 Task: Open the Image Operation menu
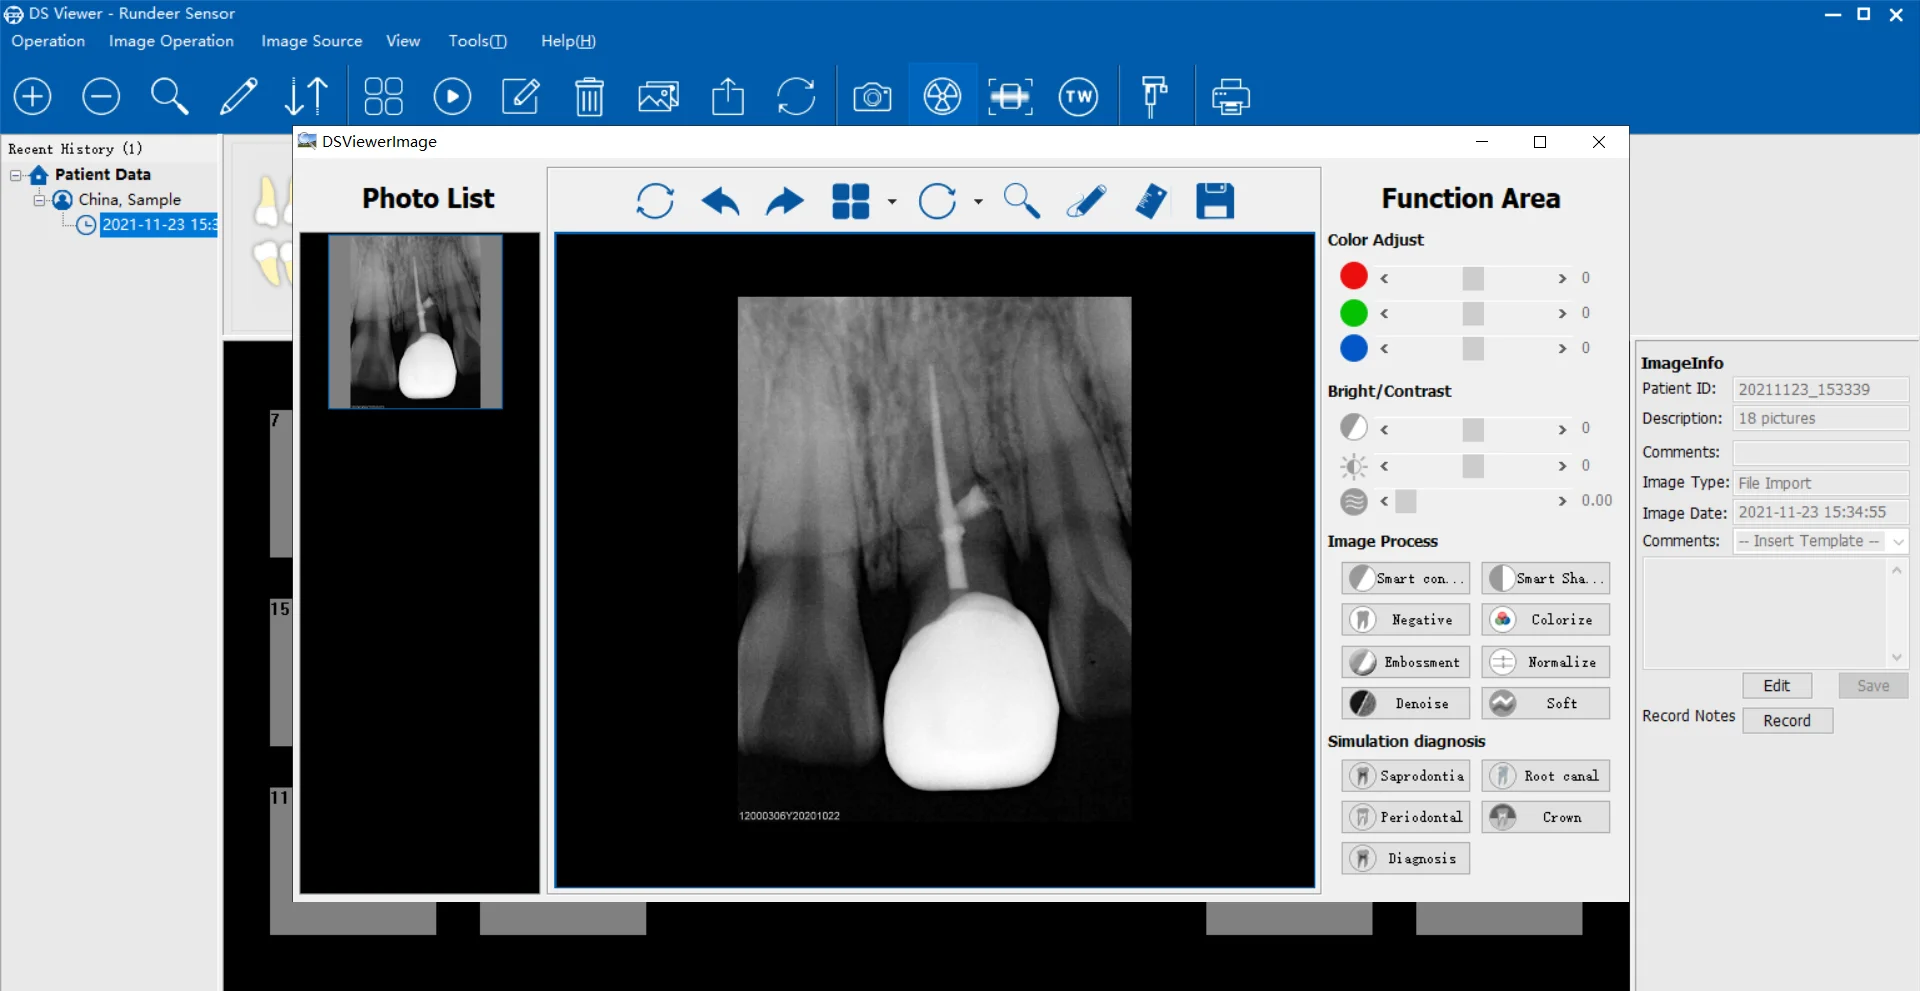pos(171,41)
